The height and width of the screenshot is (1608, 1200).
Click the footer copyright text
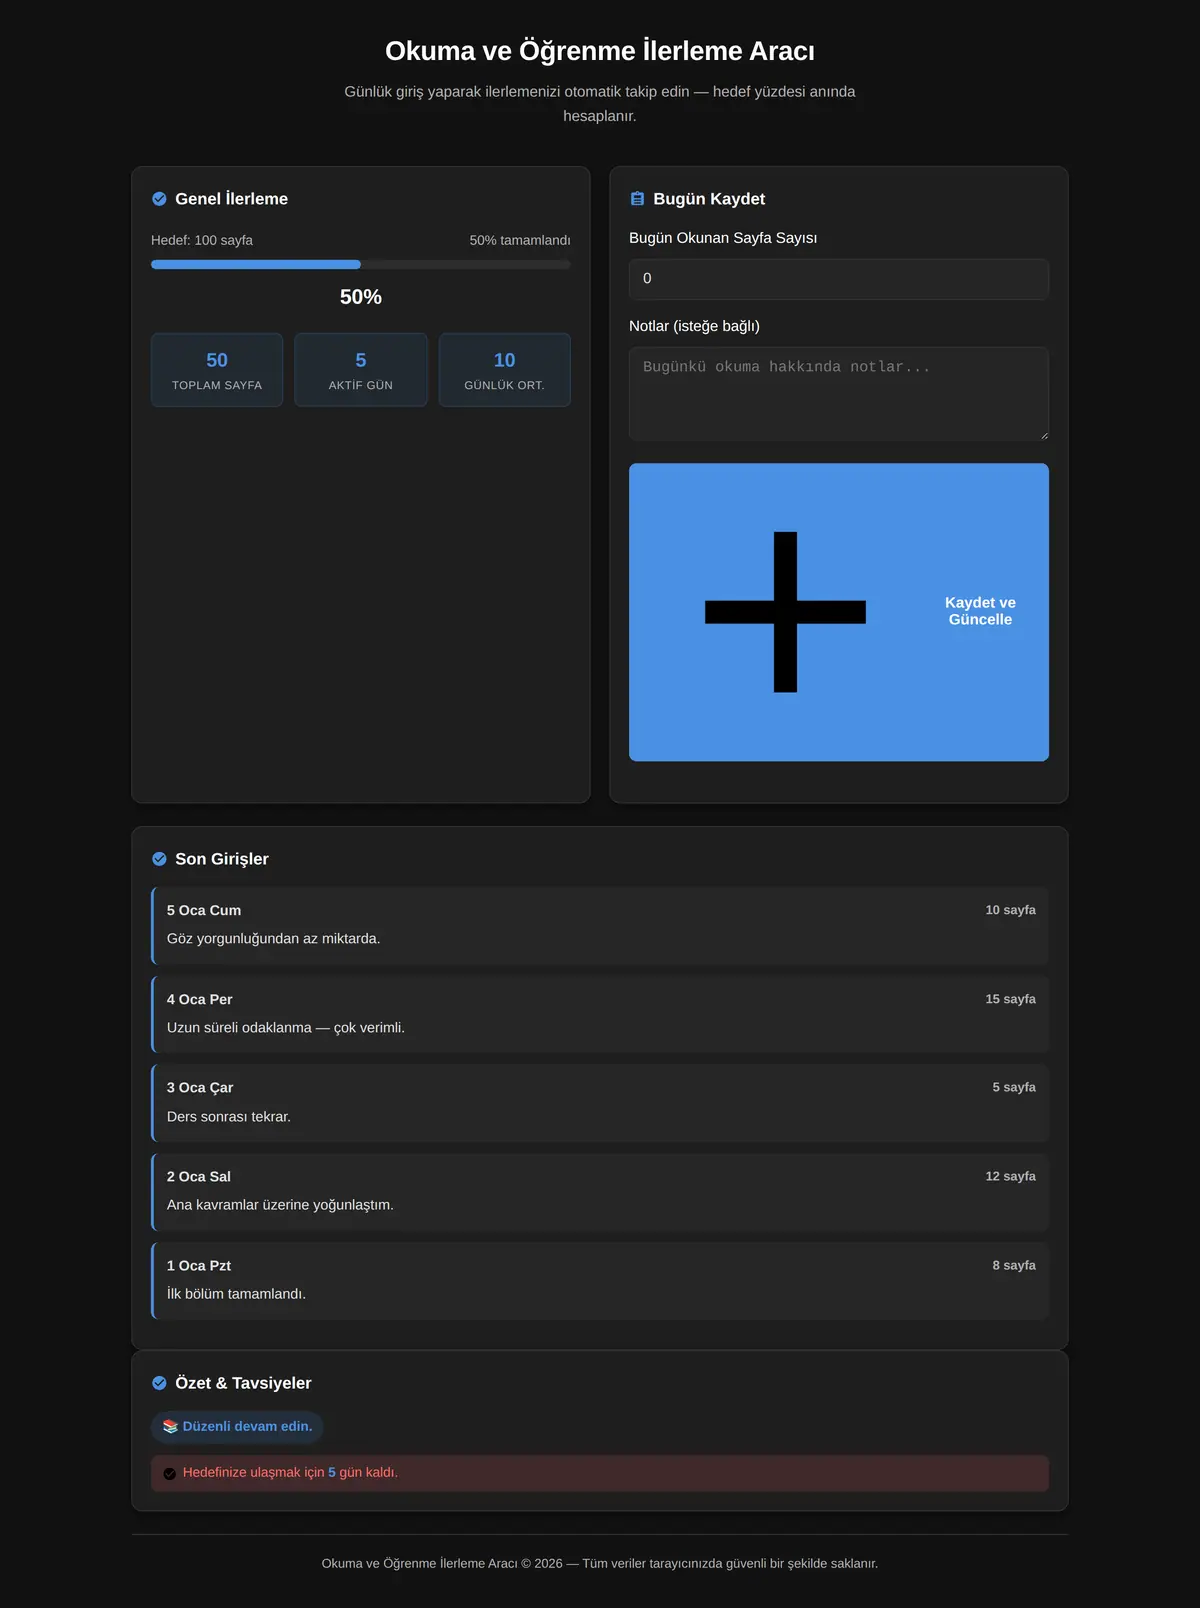[x=600, y=1563]
